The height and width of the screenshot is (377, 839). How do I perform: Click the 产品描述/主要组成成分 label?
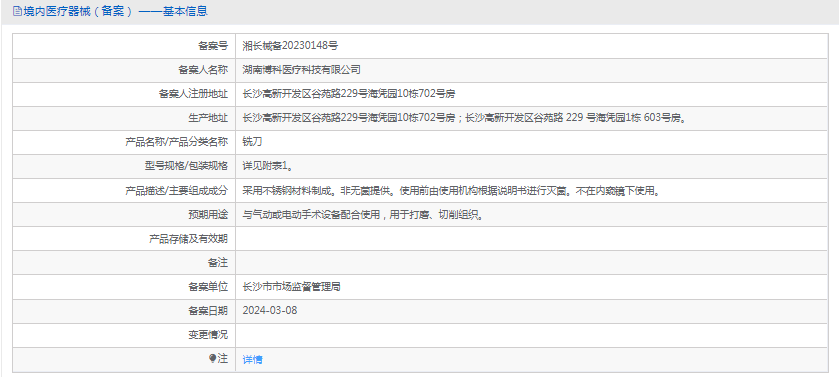177,190
